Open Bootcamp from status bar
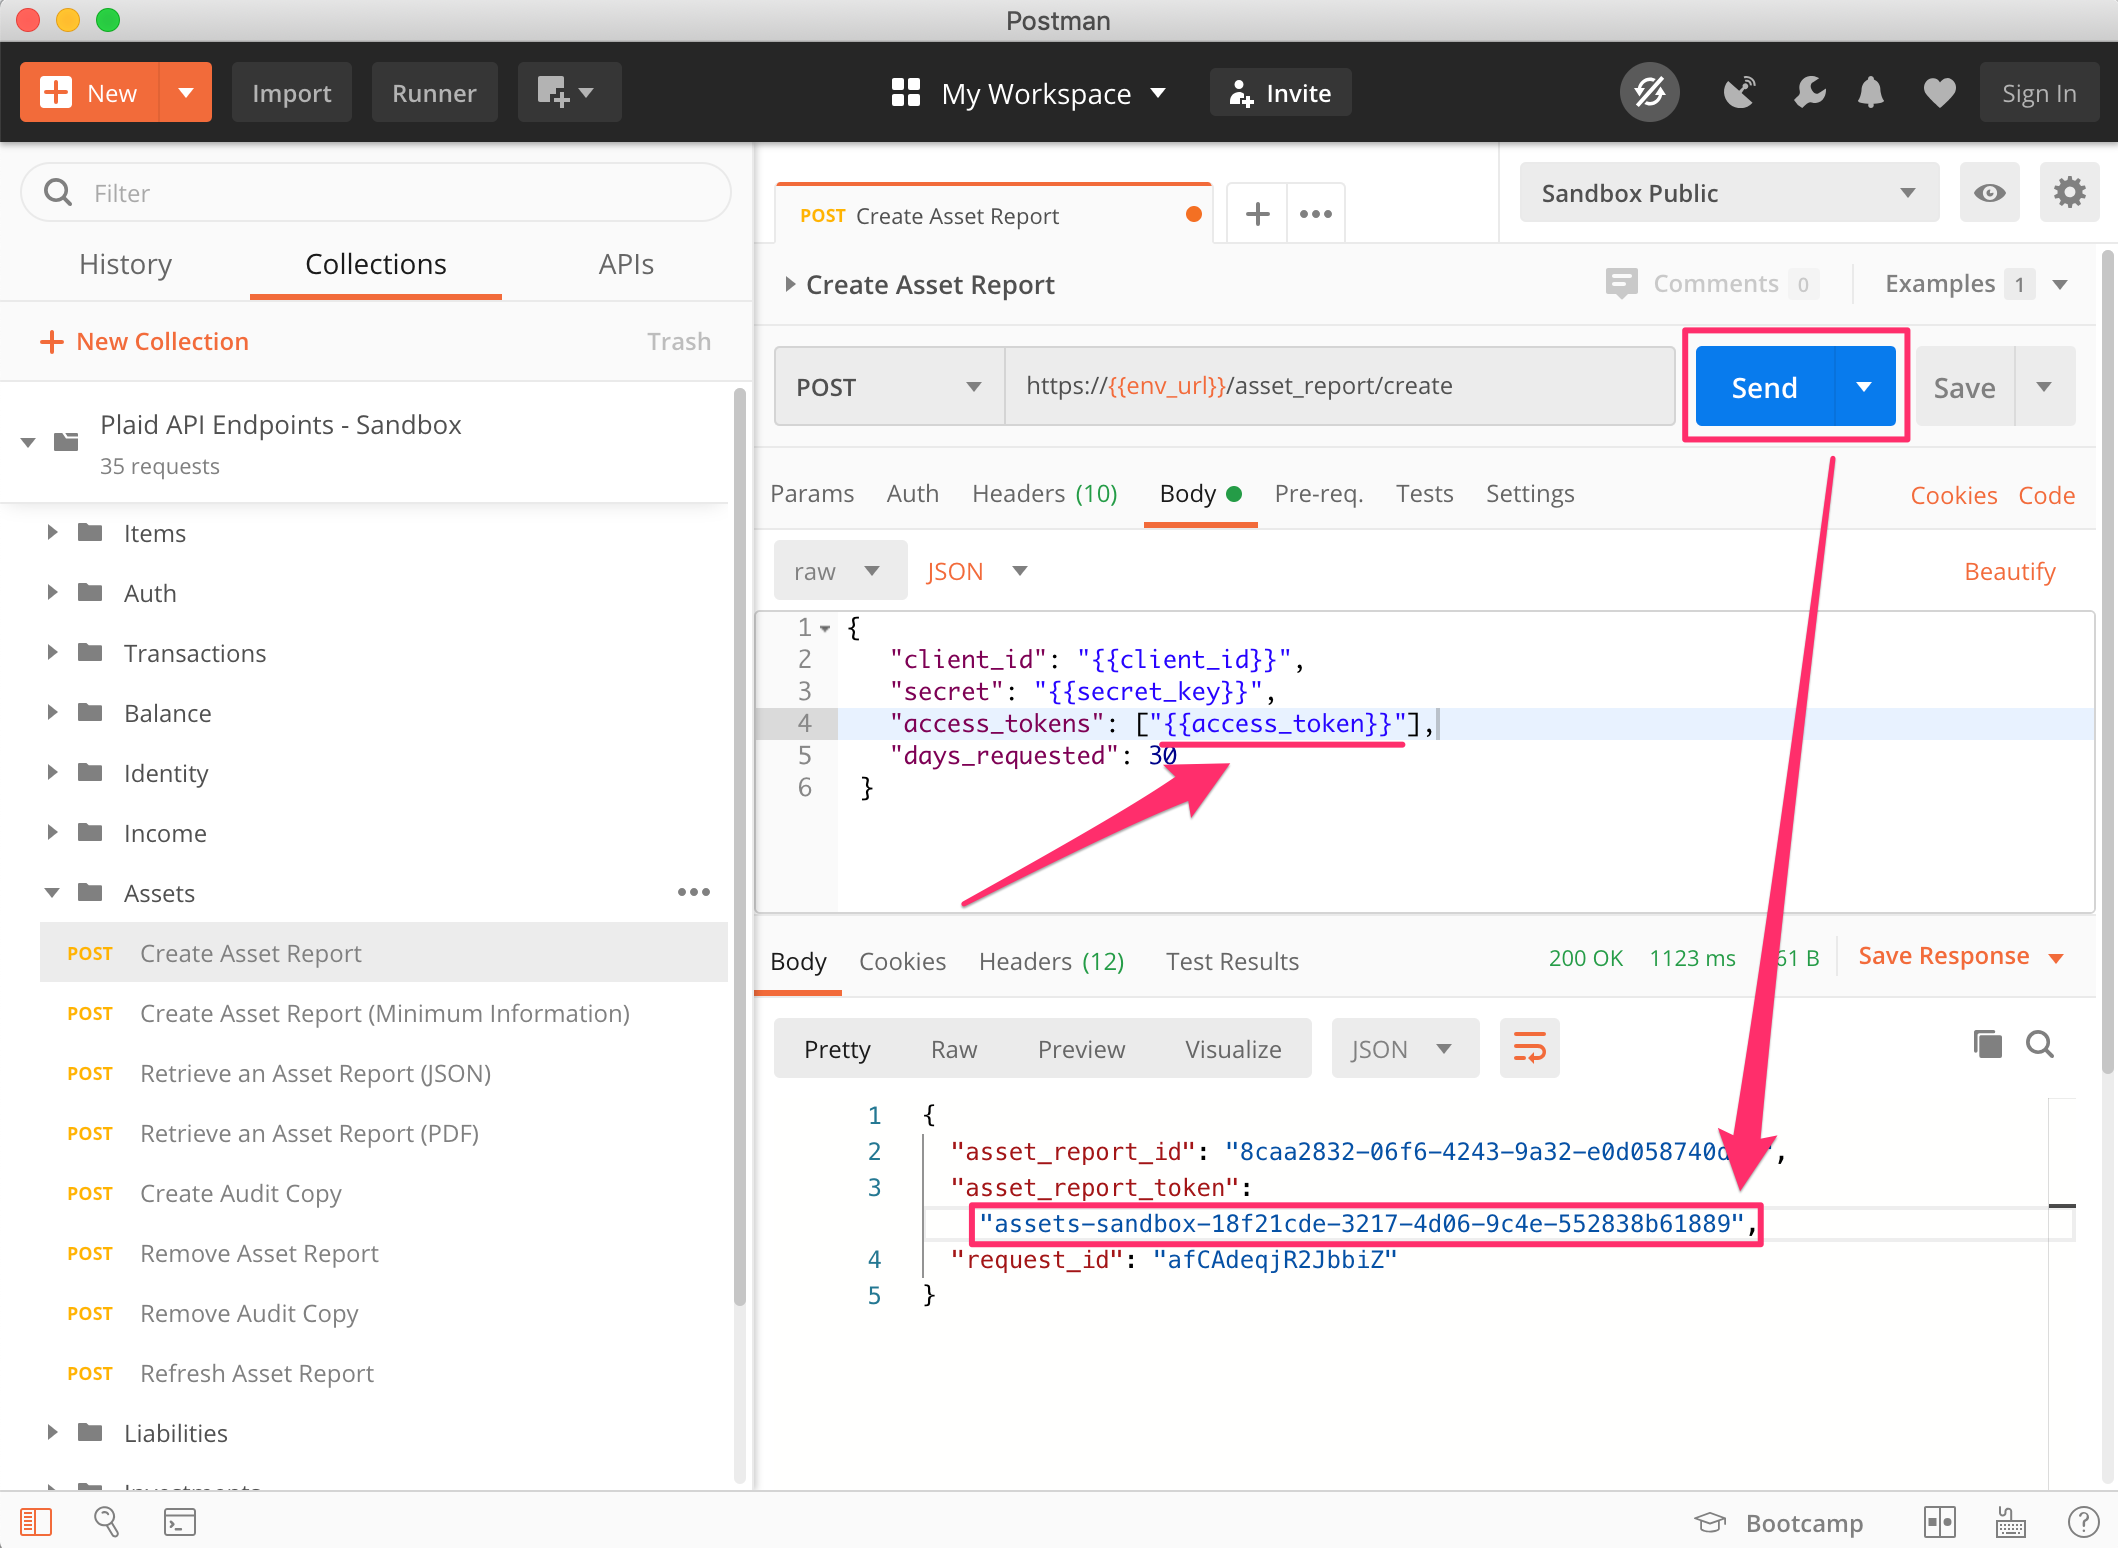 1779,1523
